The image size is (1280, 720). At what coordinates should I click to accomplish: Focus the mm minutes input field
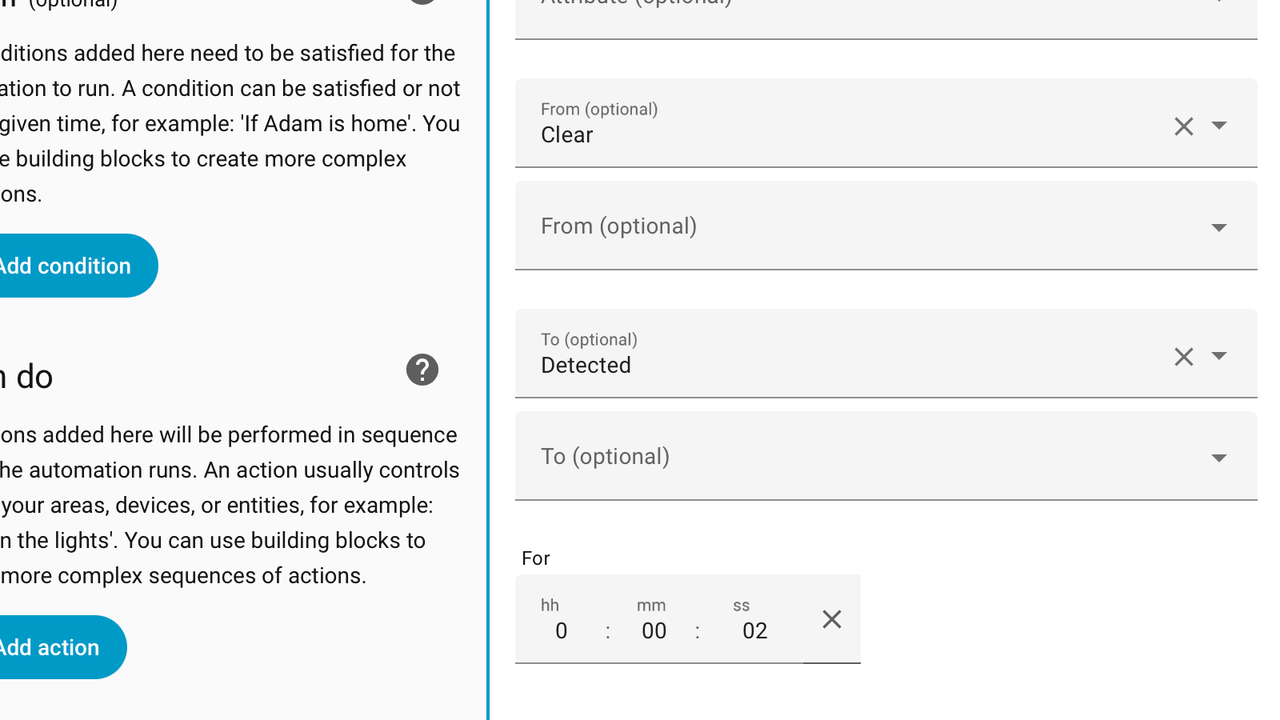tap(654, 631)
